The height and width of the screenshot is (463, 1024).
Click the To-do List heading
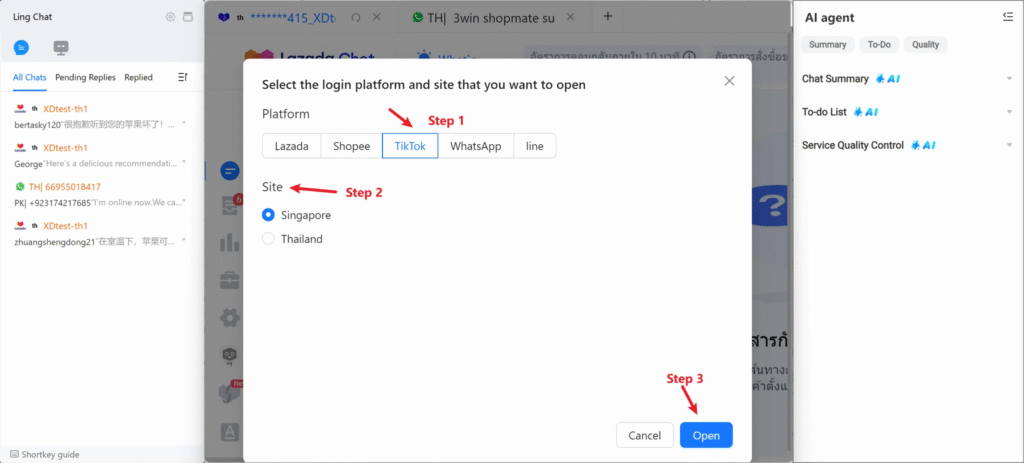(824, 112)
